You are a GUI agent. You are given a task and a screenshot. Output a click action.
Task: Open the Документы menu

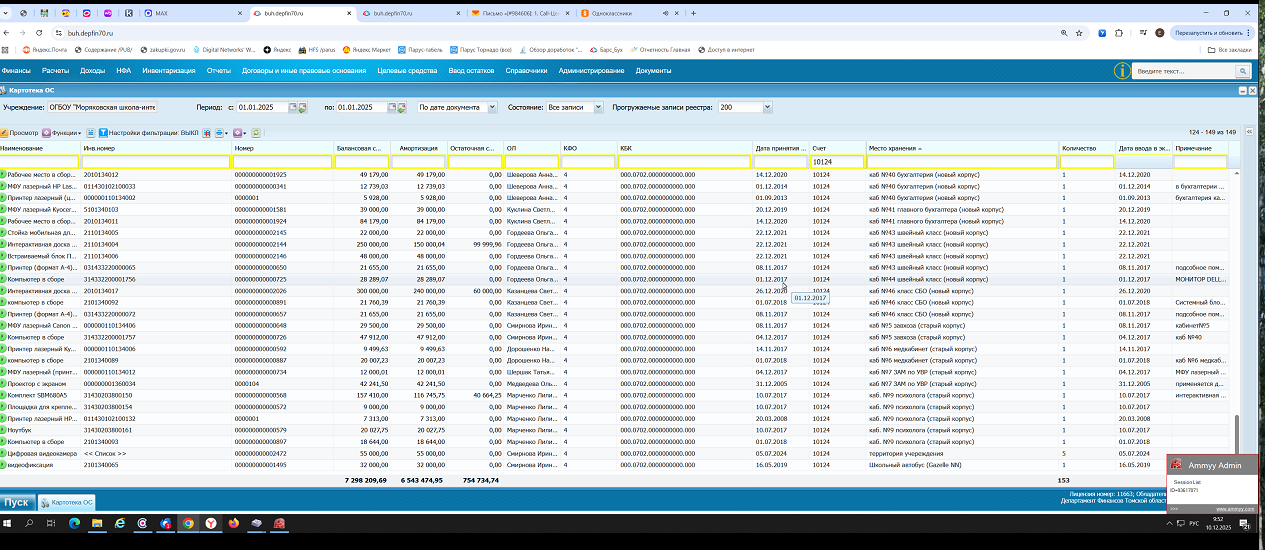point(653,71)
